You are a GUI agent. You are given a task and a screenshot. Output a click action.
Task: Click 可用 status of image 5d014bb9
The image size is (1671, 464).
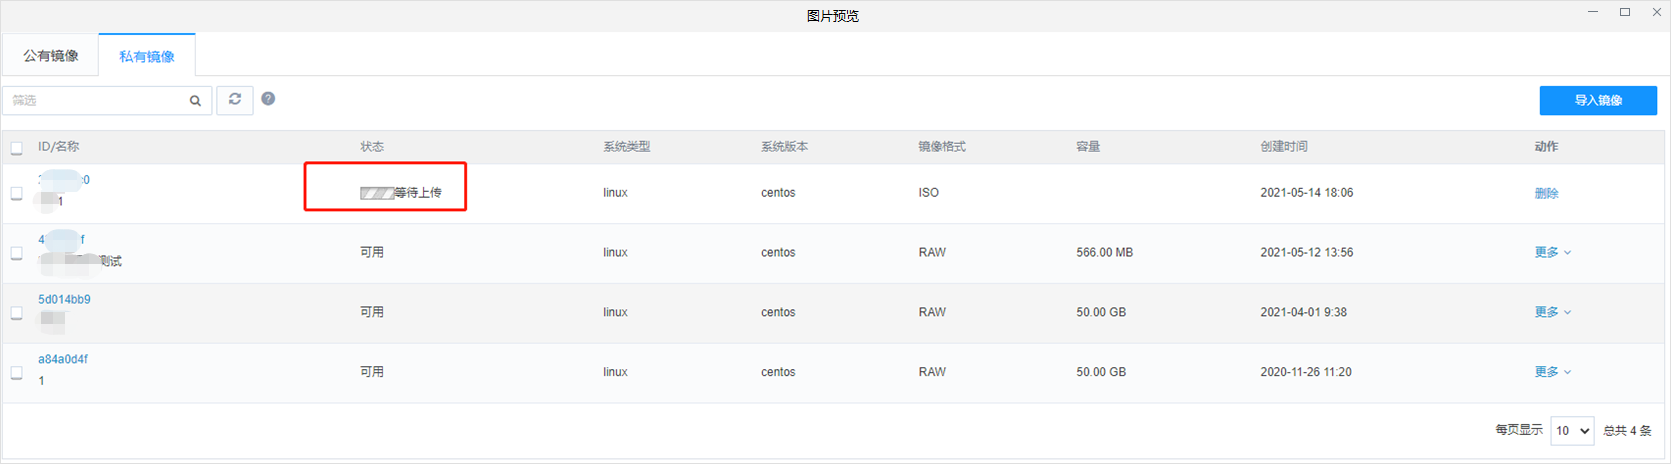372,312
